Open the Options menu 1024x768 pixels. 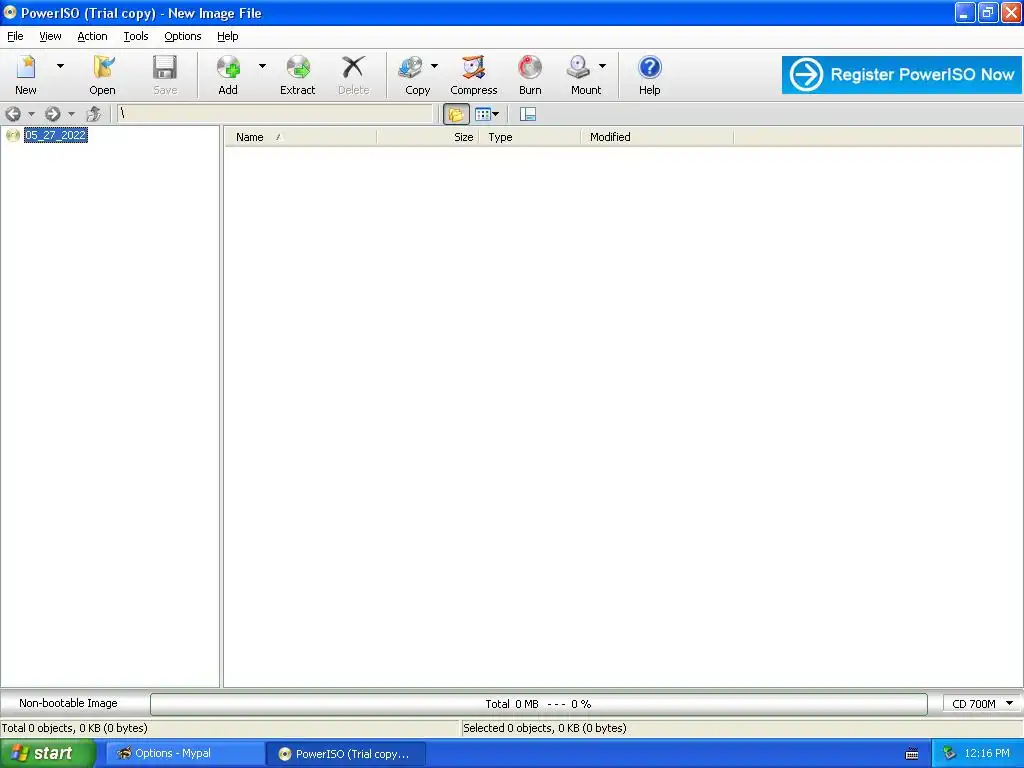point(182,37)
